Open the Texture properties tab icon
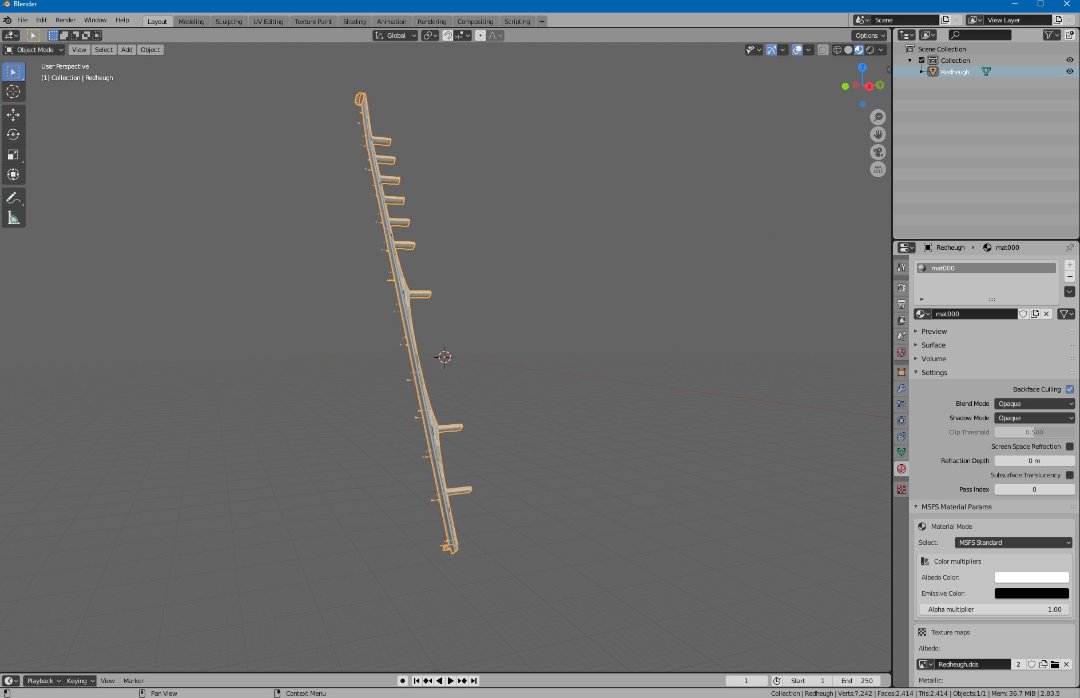This screenshot has width=1080, height=698. tap(902, 489)
